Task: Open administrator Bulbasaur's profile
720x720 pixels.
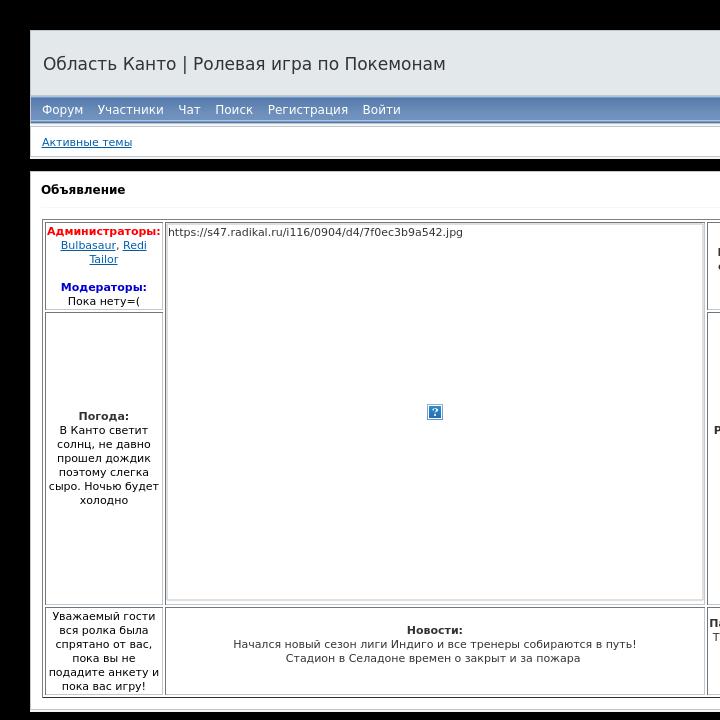Action: click(x=88, y=245)
